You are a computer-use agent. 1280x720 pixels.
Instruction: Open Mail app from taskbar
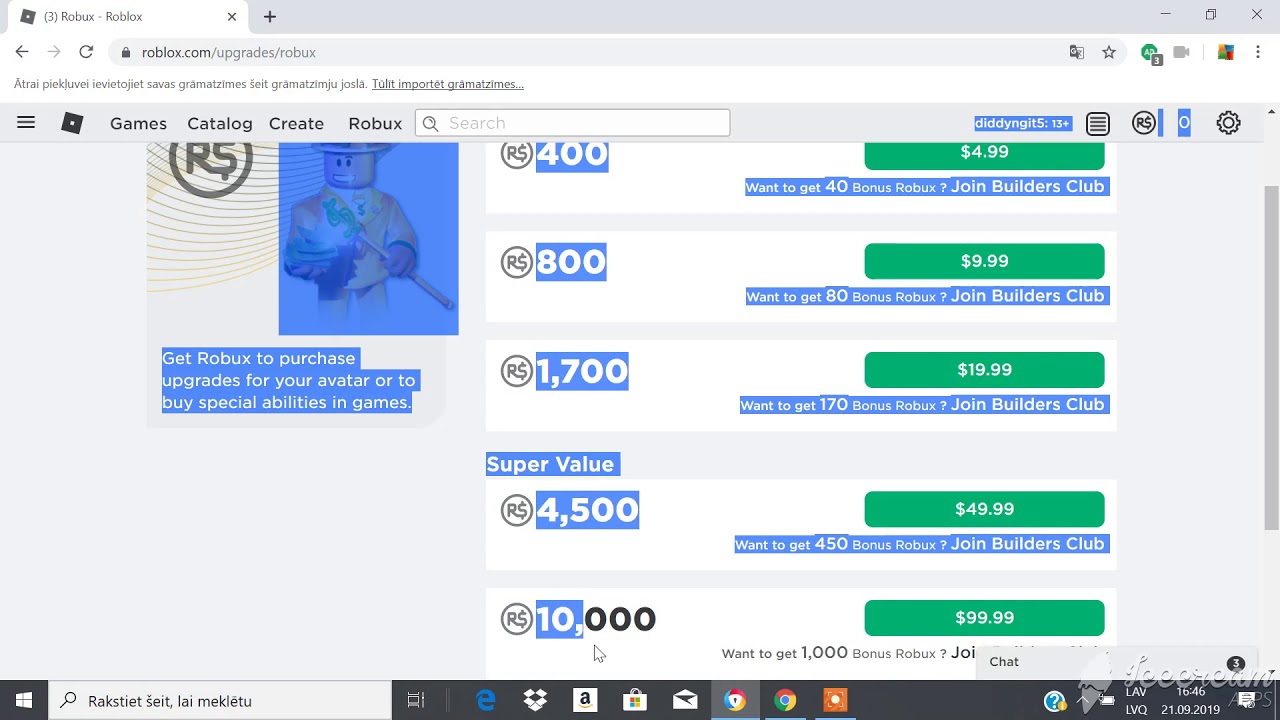(685, 701)
